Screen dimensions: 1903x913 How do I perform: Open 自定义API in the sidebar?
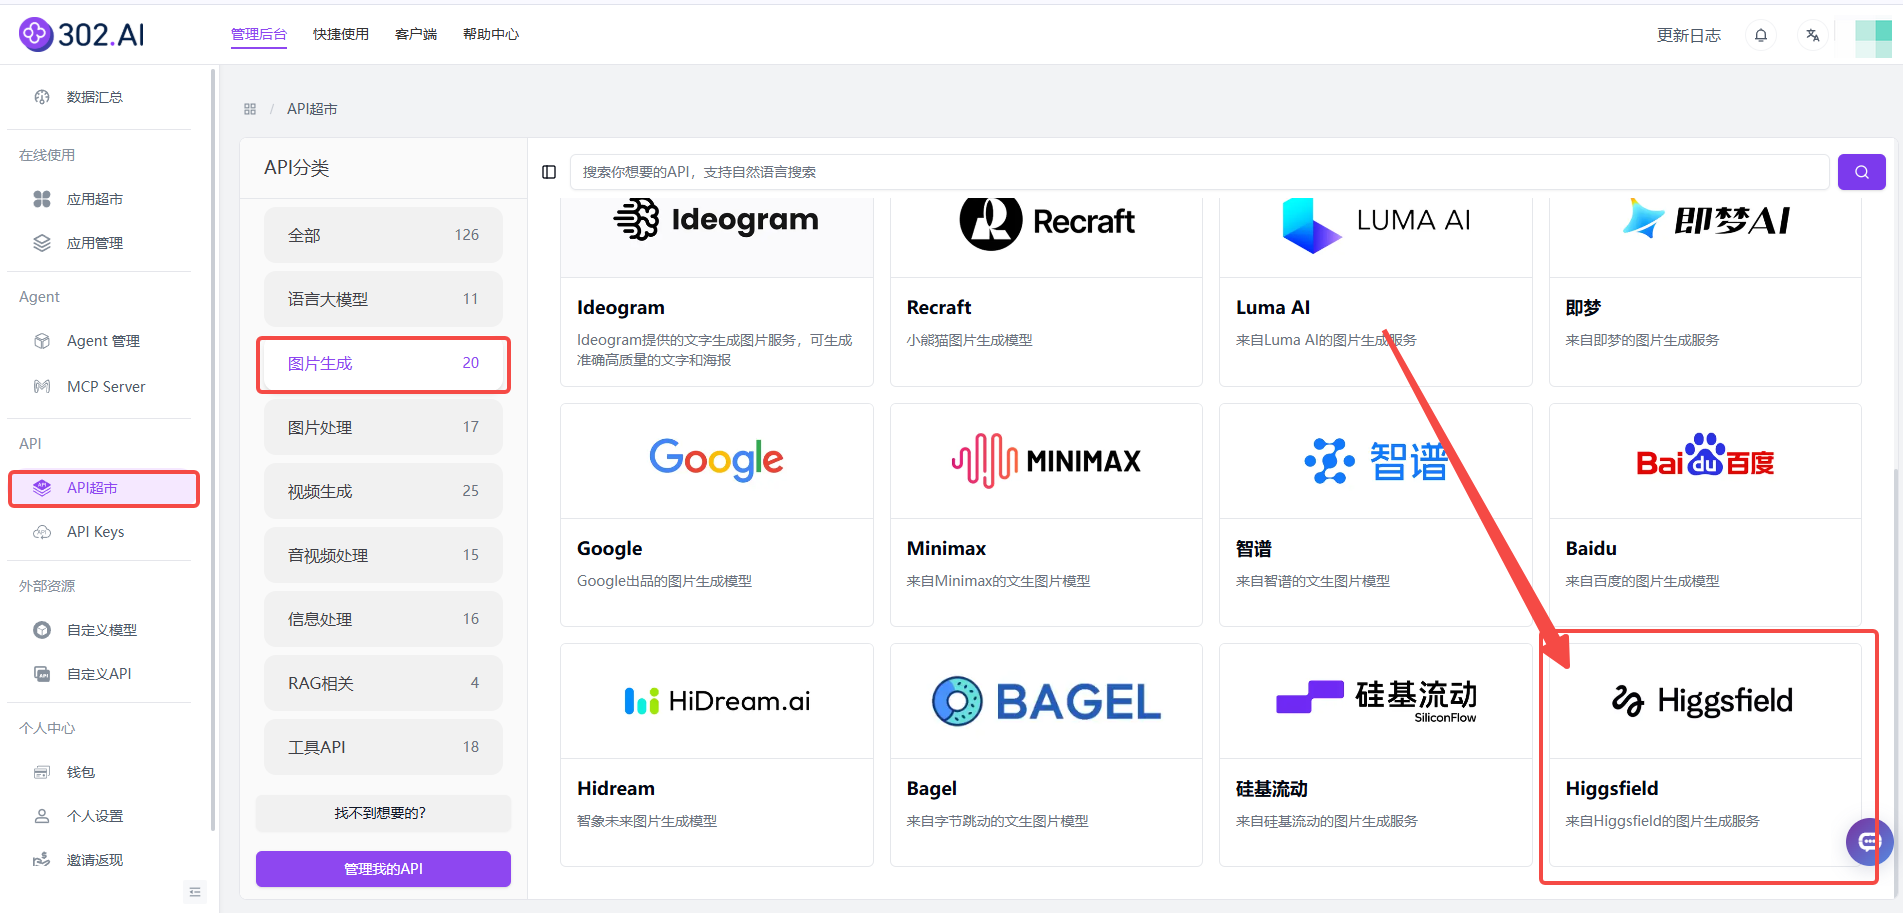tap(99, 674)
